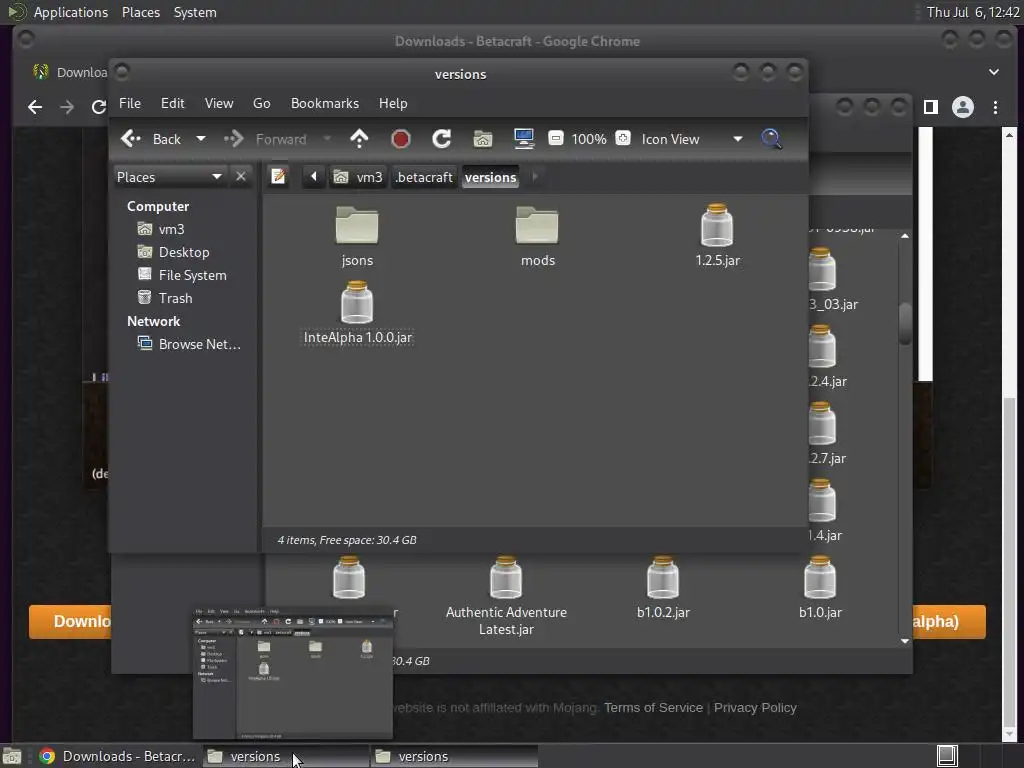Close the Places sidebar pane
Viewport: 1024px width, 768px height.
(241, 177)
